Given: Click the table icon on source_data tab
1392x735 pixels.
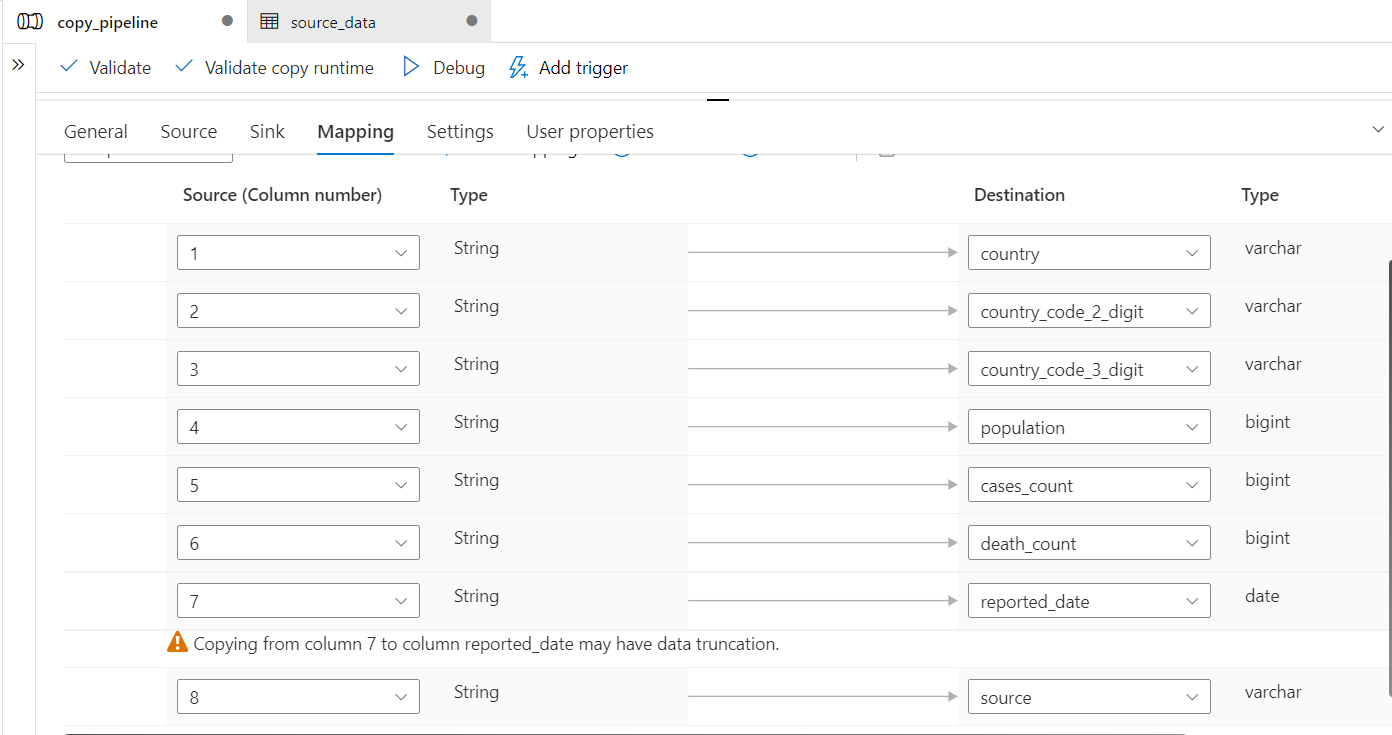Looking at the screenshot, I should point(269,21).
